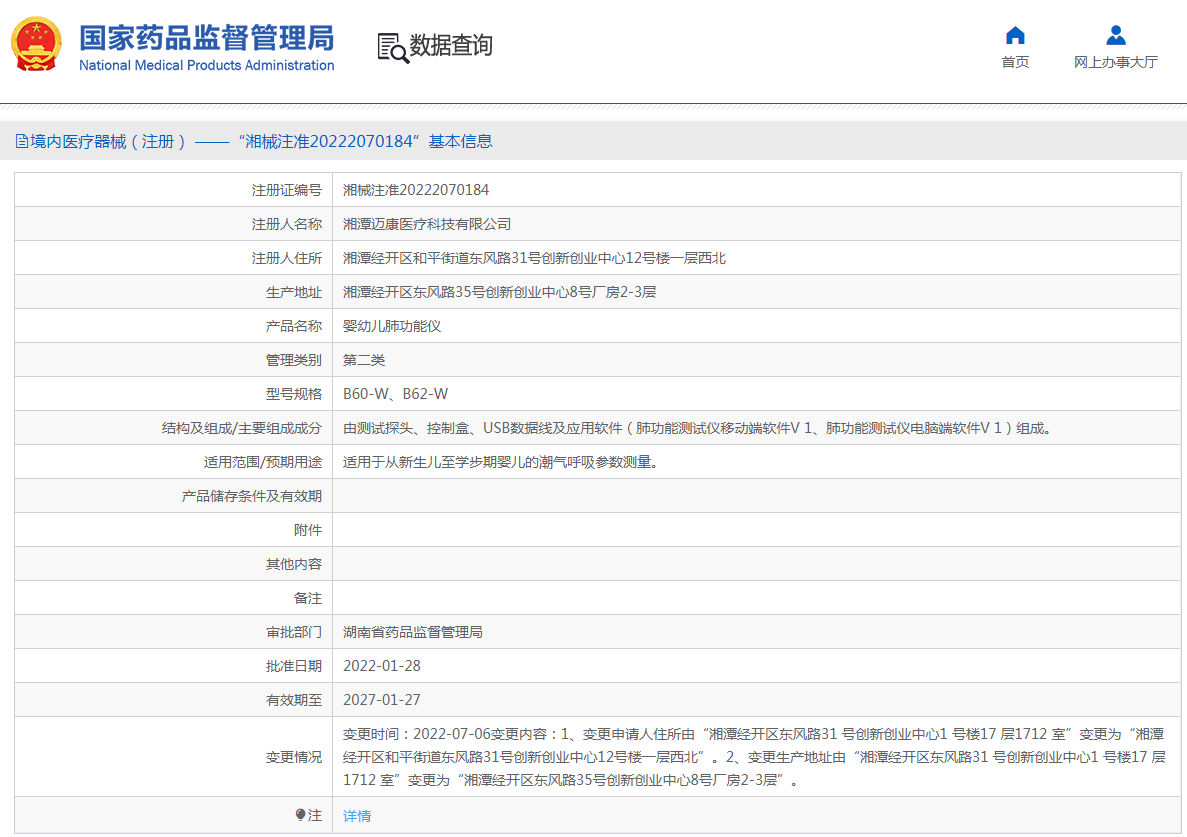Click the 结构及组成/主要组成成分 label
The height and width of the screenshot is (837, 1187).
241,428
